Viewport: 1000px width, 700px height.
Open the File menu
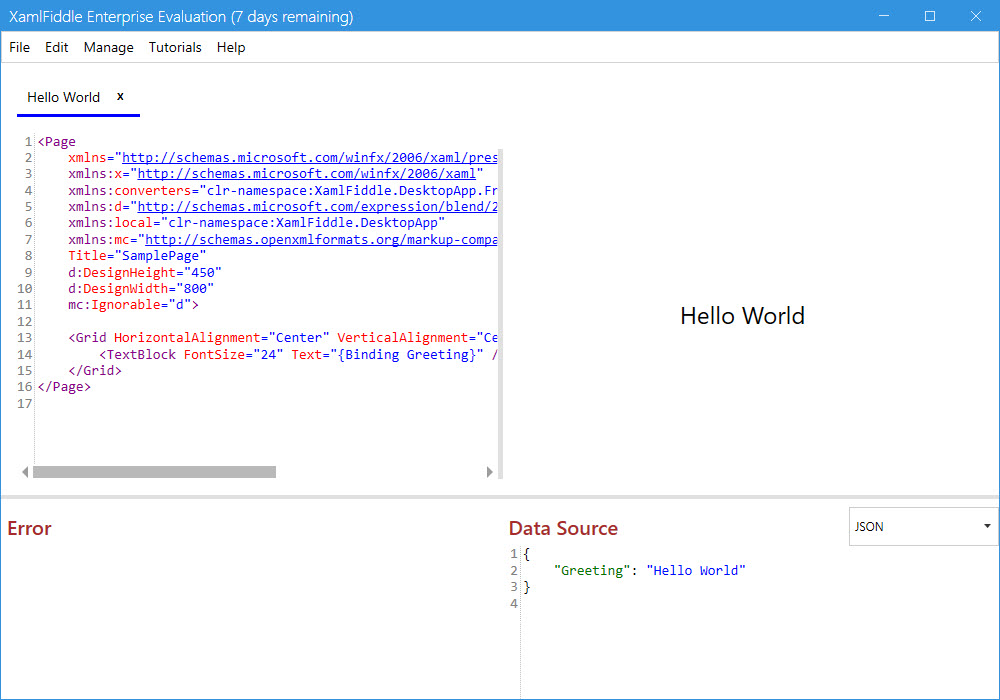point(19,47)
